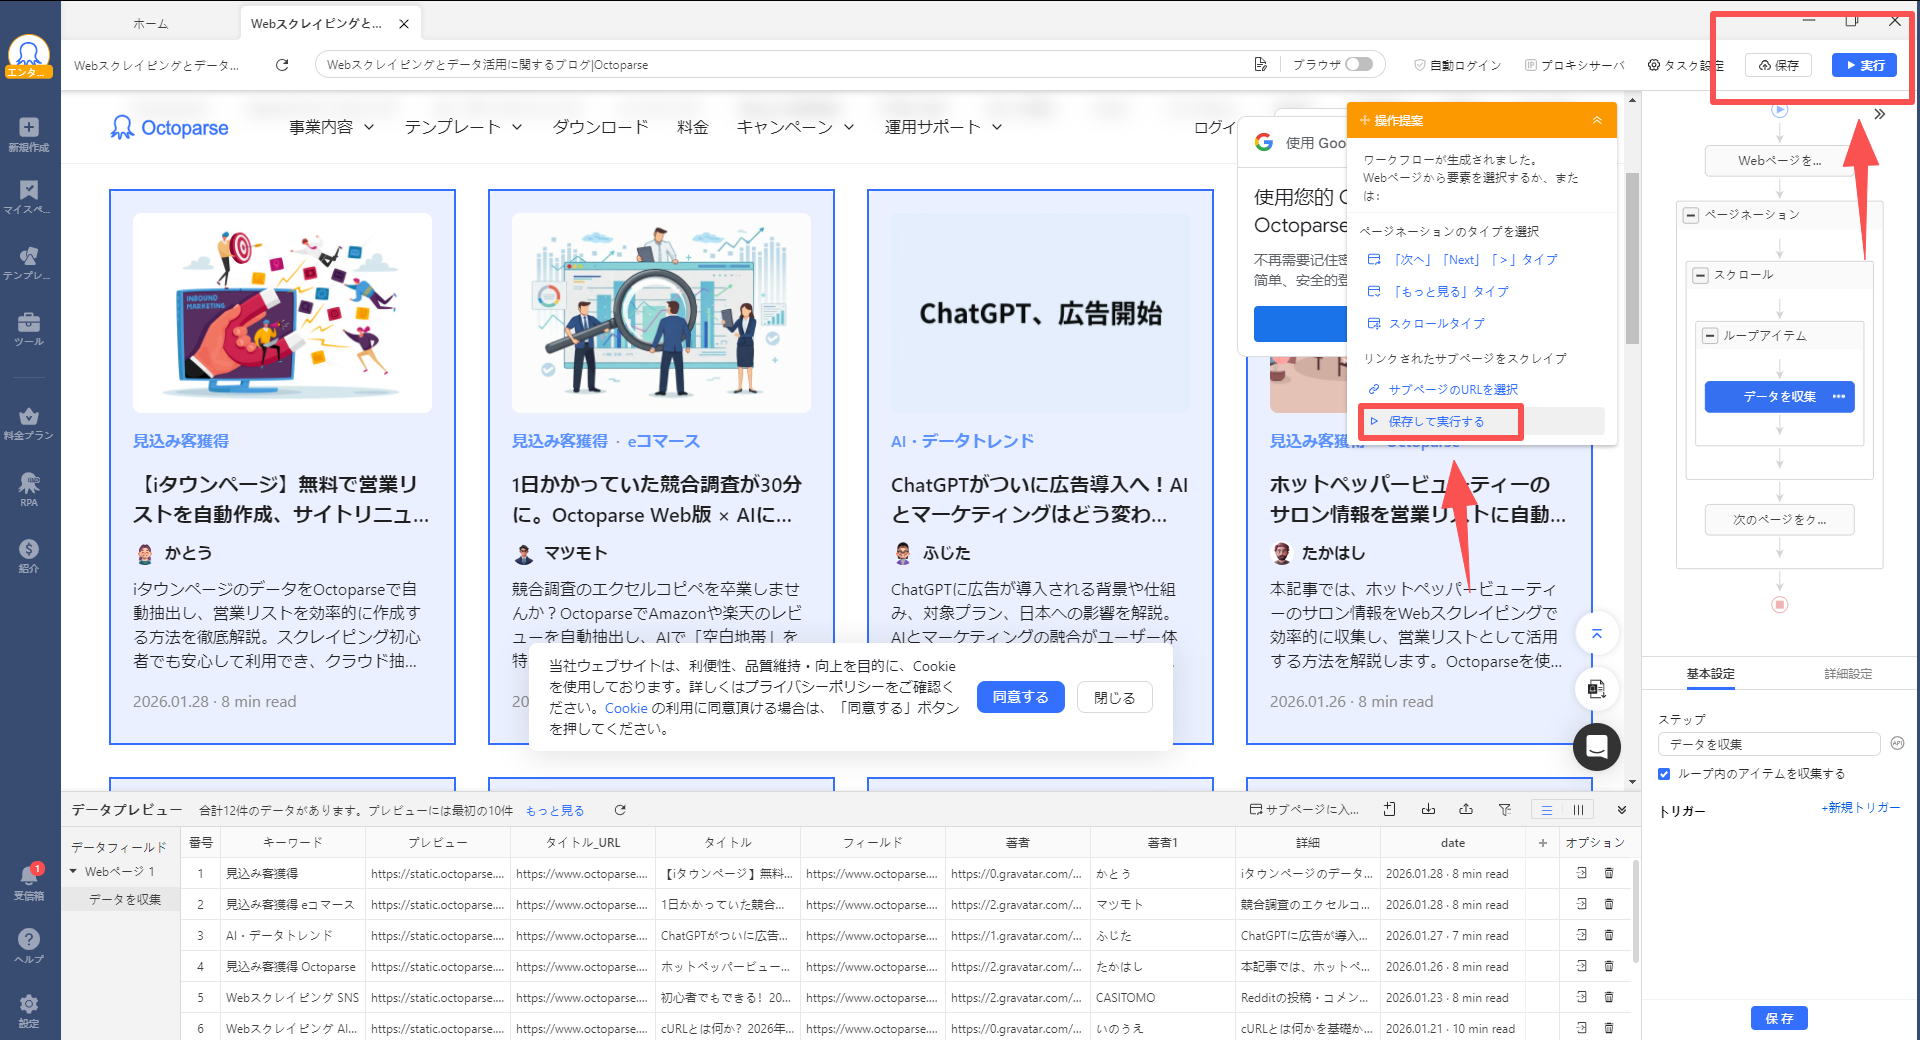Select ツール in the left sidebar

pyautogui.click(x=29, y=329)
